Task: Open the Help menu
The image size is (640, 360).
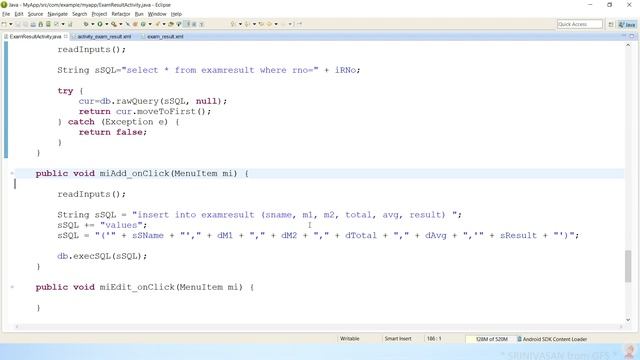Action: [176, 14]
